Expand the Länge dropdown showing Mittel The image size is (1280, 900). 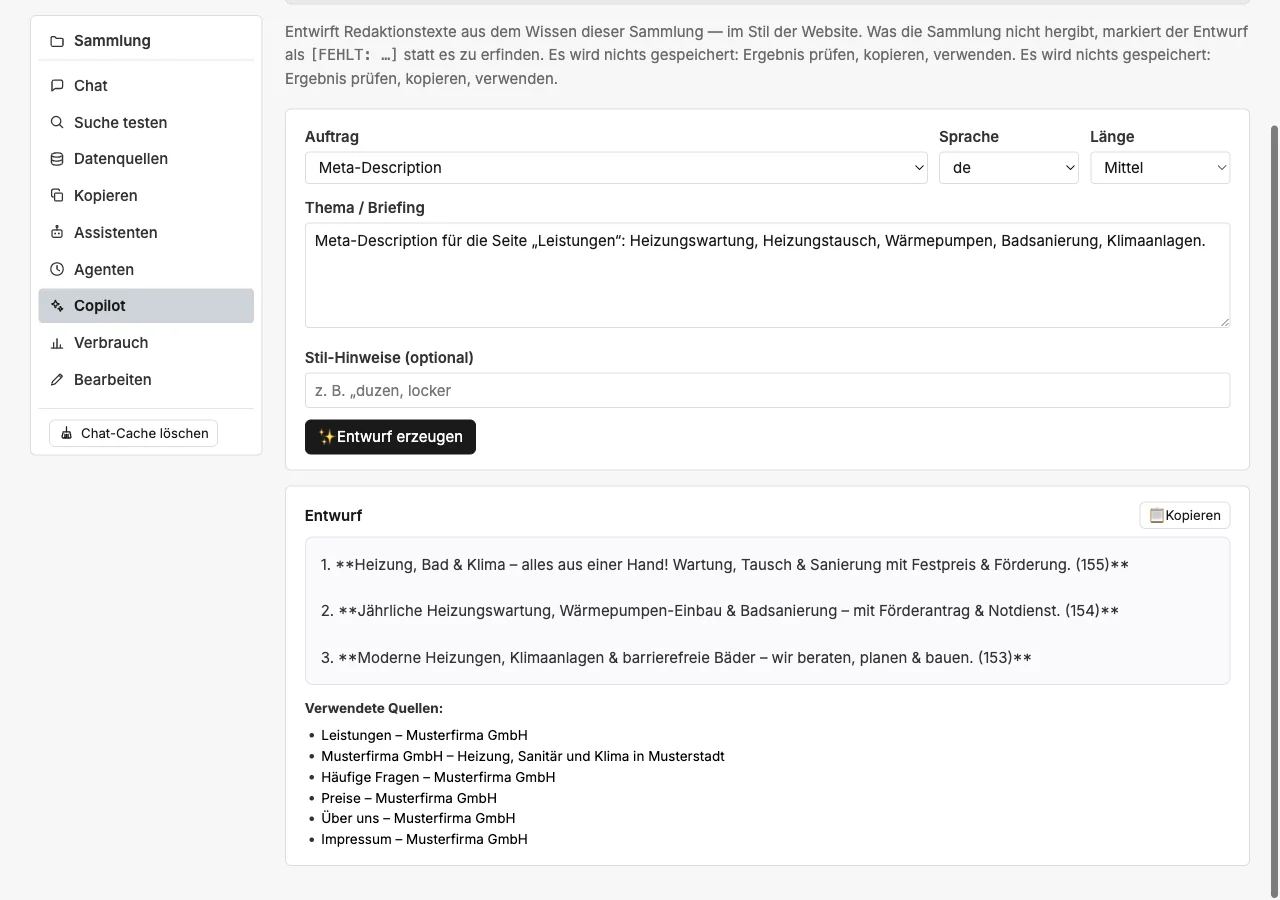pos(1160,168)
